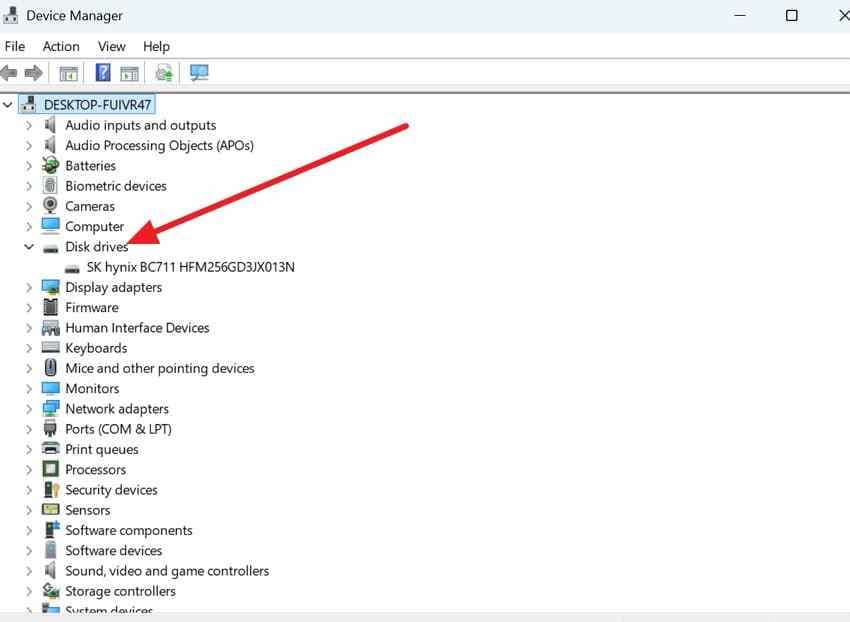Click the Human Interface Devices icon

[x=50, y=328]
